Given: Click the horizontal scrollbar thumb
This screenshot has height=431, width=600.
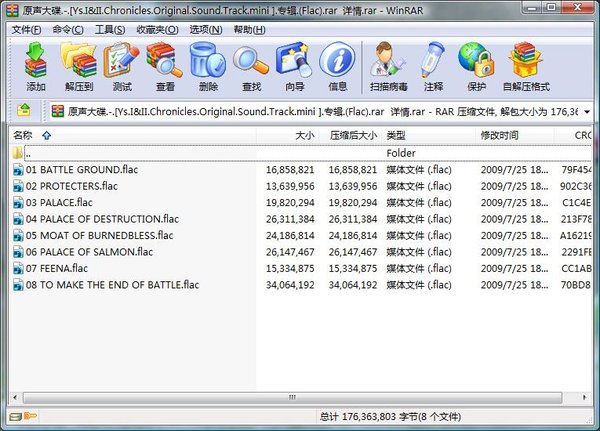Looking at the screenshot, I should point(292,397).
